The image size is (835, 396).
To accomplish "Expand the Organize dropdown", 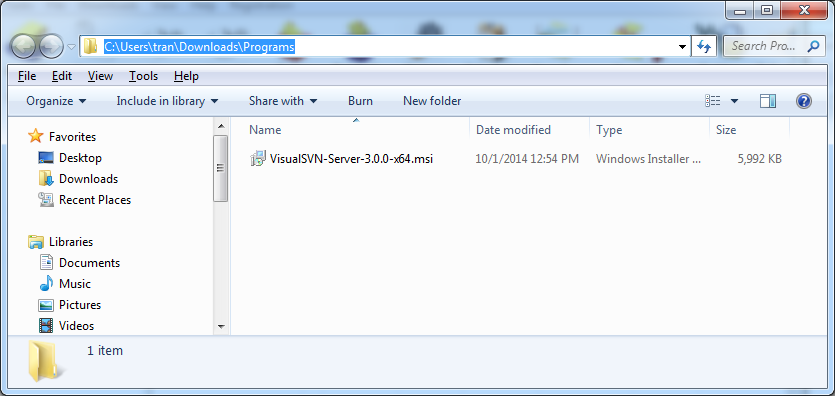I will (x=56, y=101).
